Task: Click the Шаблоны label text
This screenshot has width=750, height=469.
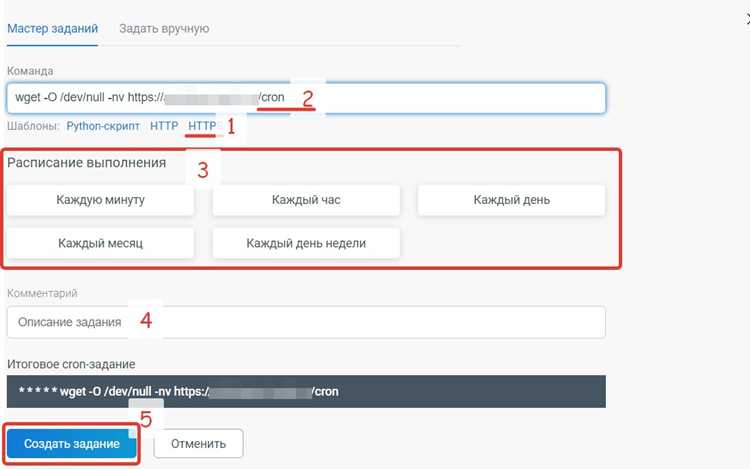Action: (33, 126)
